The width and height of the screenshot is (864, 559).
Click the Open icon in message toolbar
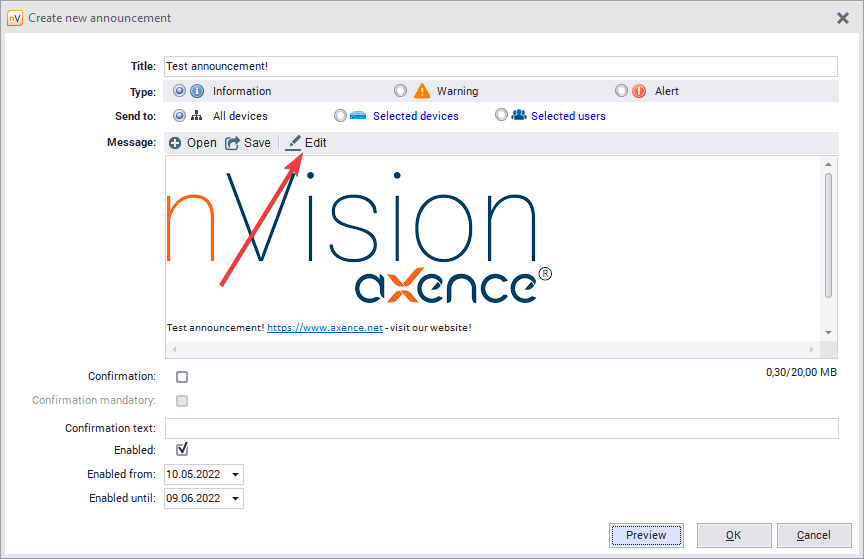point(175,143)
